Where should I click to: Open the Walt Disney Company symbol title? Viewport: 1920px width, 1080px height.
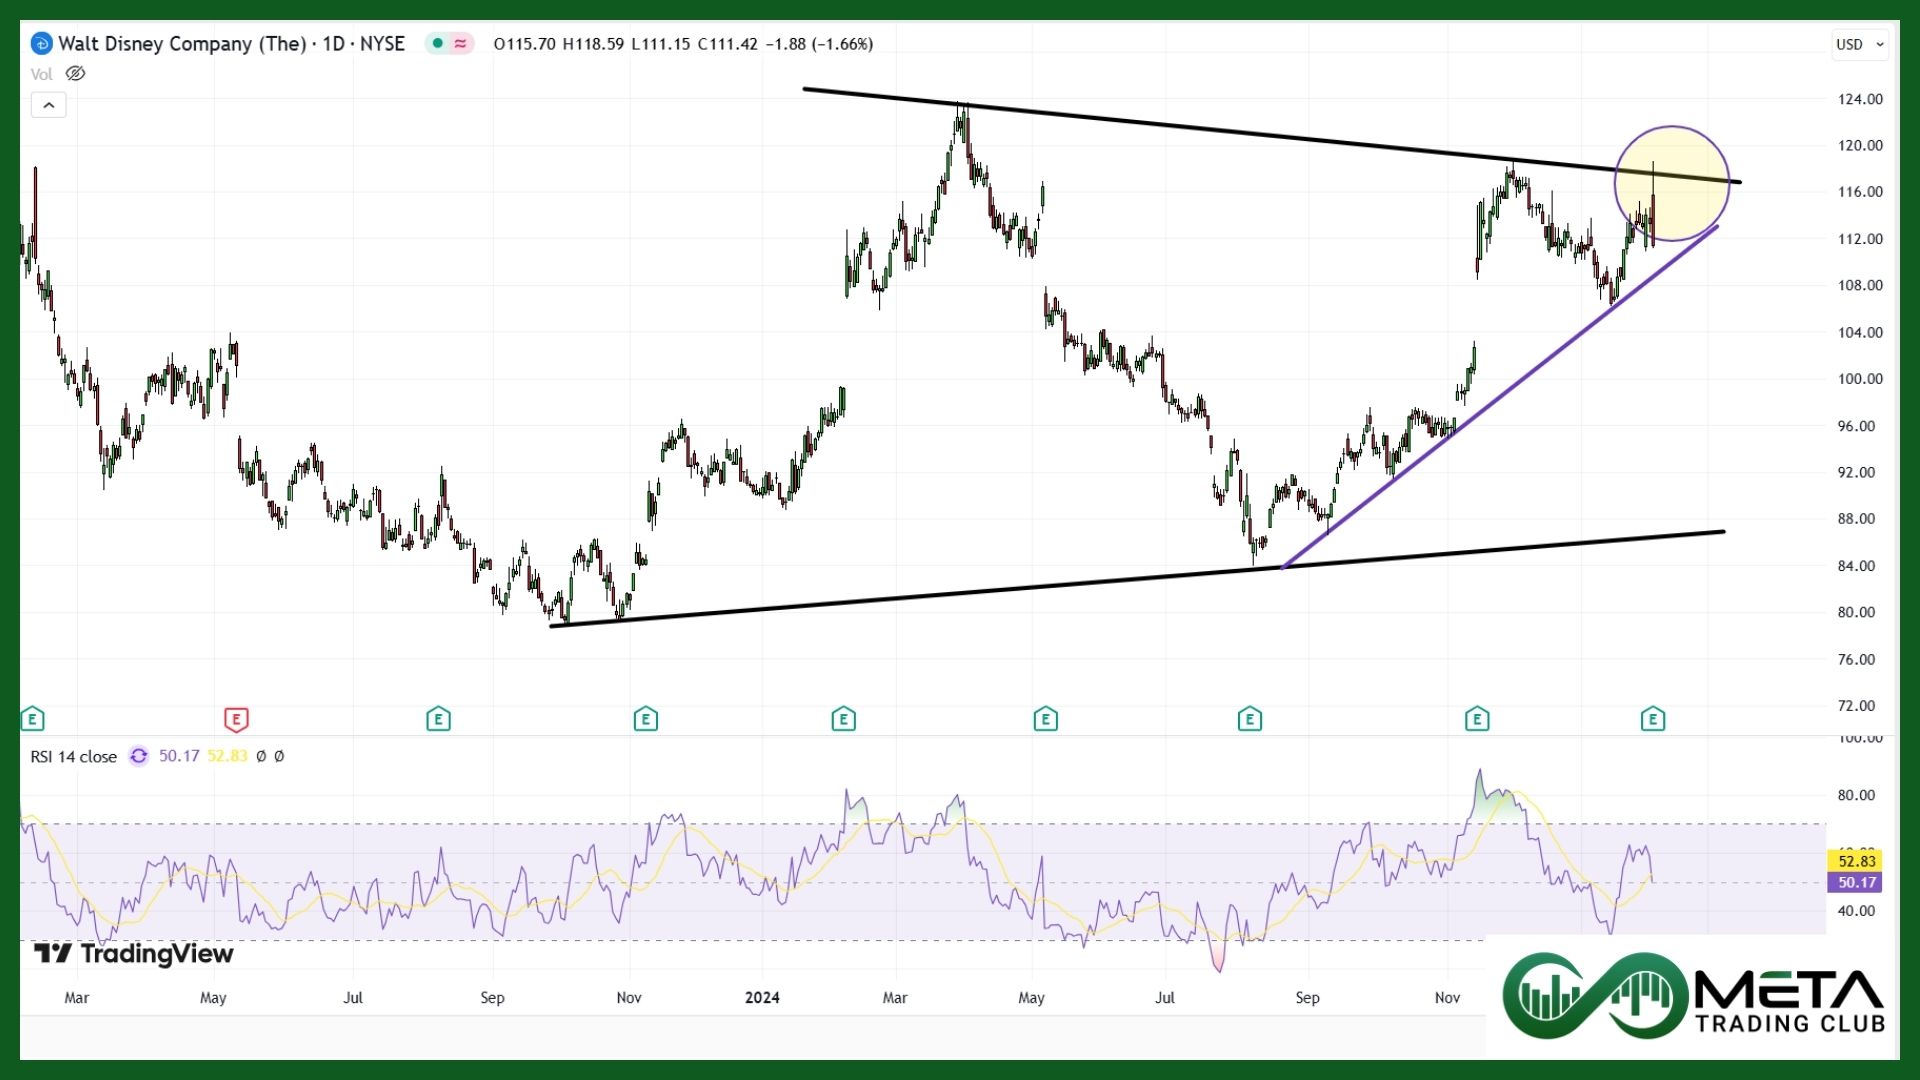click(231, 44)
